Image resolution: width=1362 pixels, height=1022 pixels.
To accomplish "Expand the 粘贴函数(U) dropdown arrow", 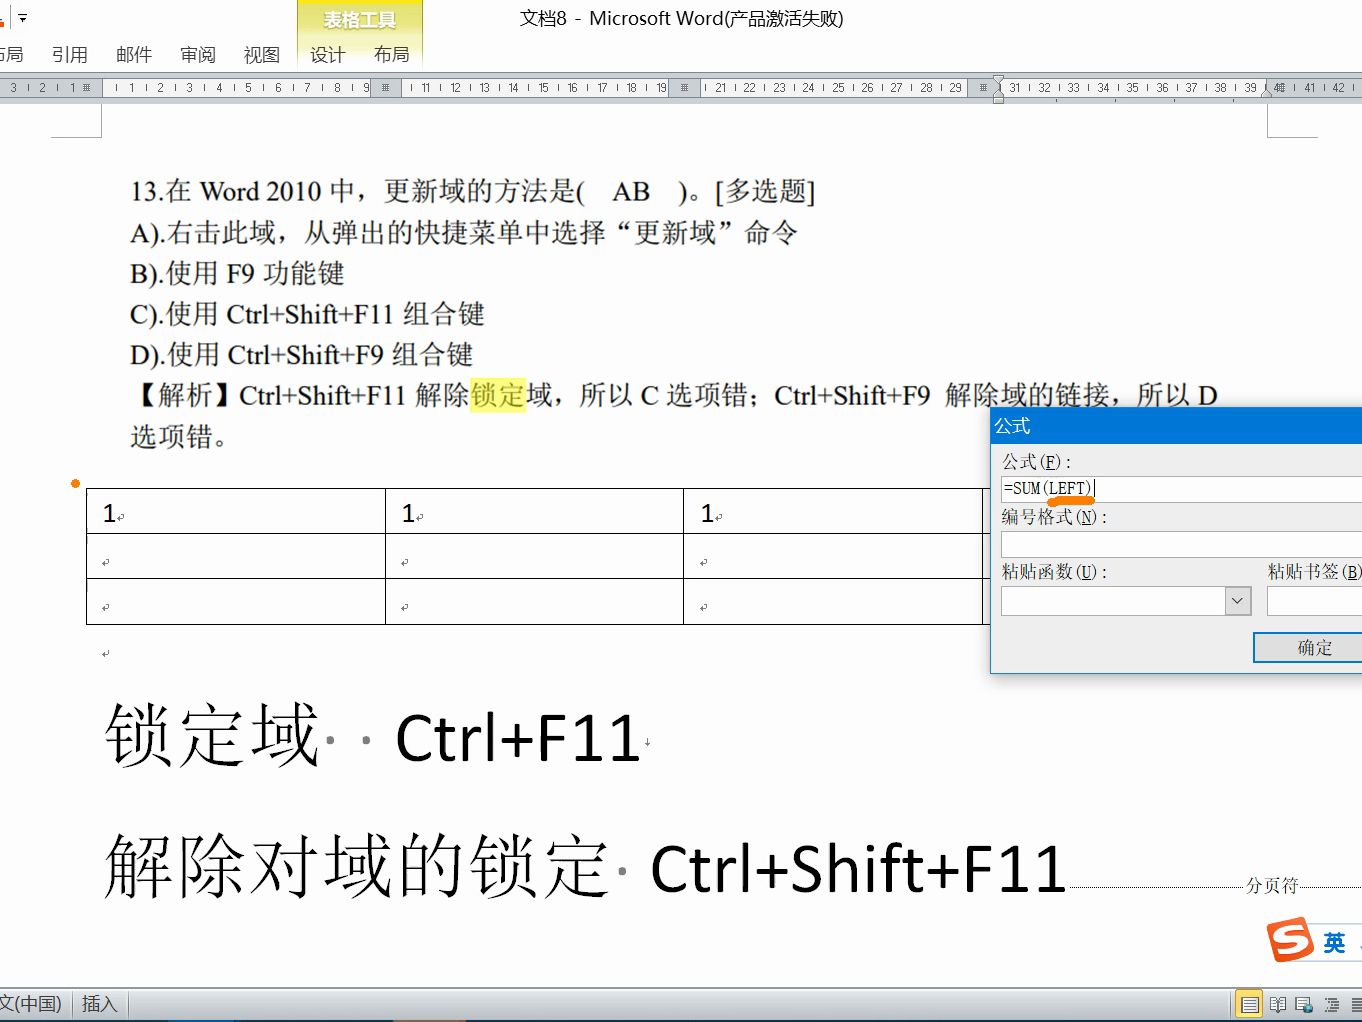I will point(1237,600).
